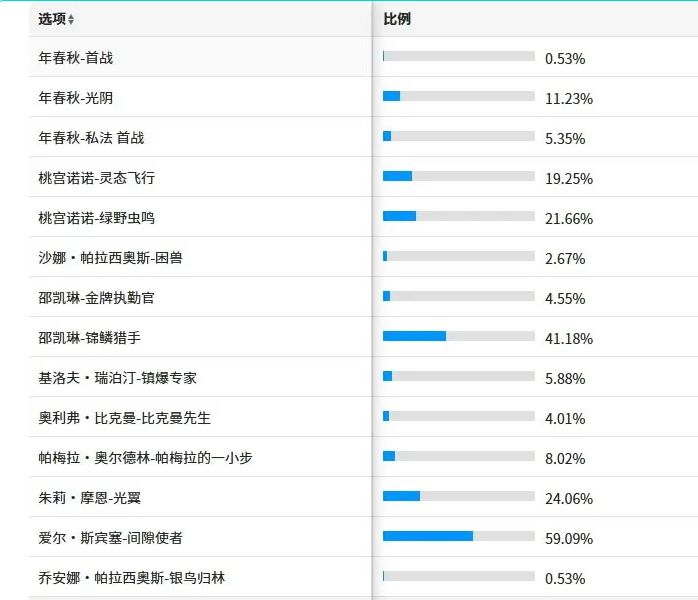Click 奥利弗・比克曼-比克曼先生 label

tap(124, 418)
